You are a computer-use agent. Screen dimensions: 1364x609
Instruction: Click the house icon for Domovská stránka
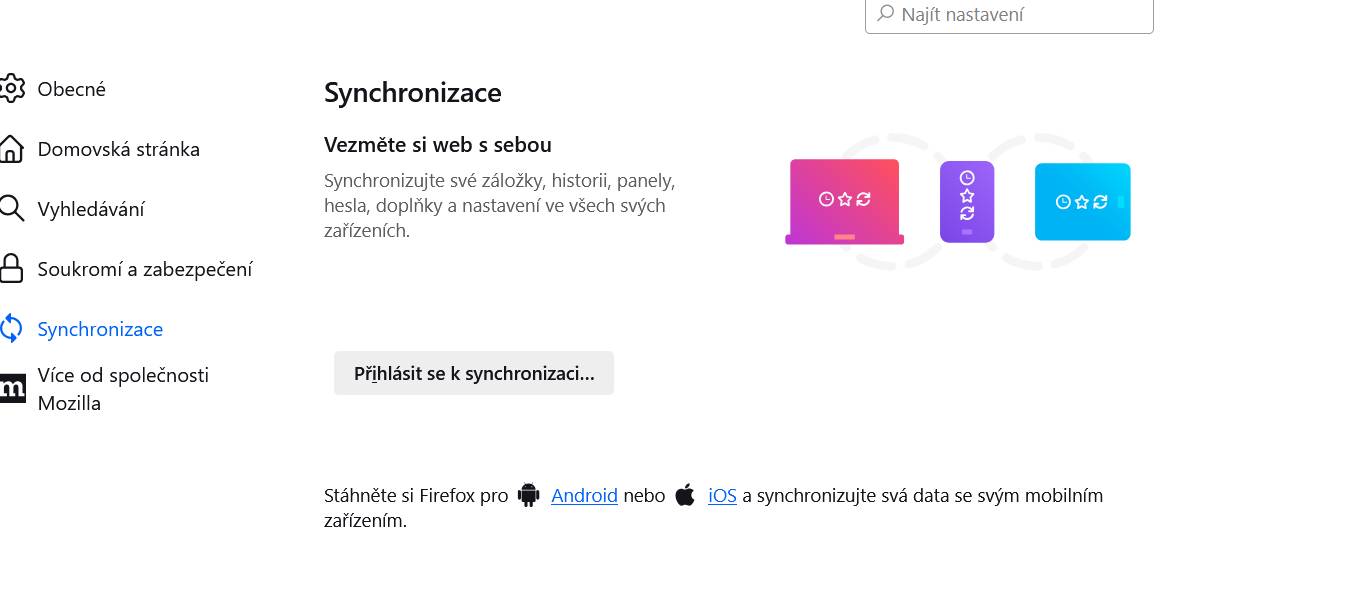click(x=11, y=149)
